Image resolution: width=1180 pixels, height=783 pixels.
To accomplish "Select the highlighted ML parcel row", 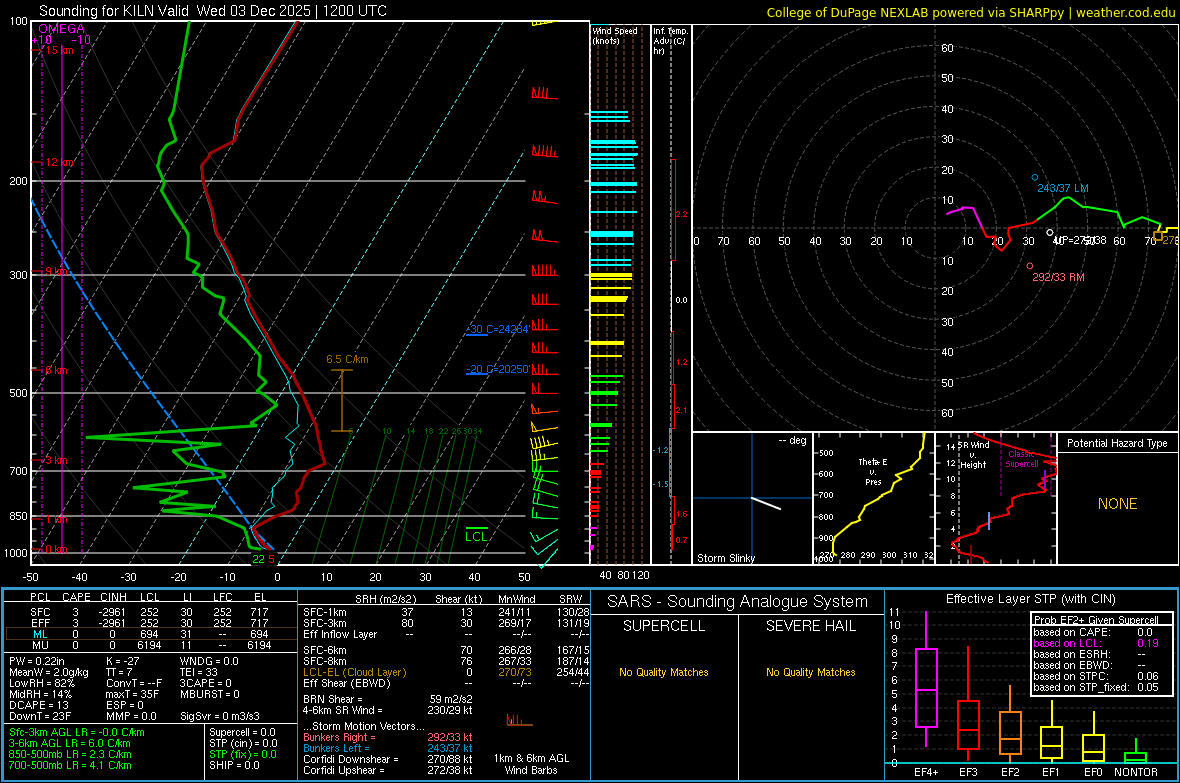I will [x=151, y=634].
